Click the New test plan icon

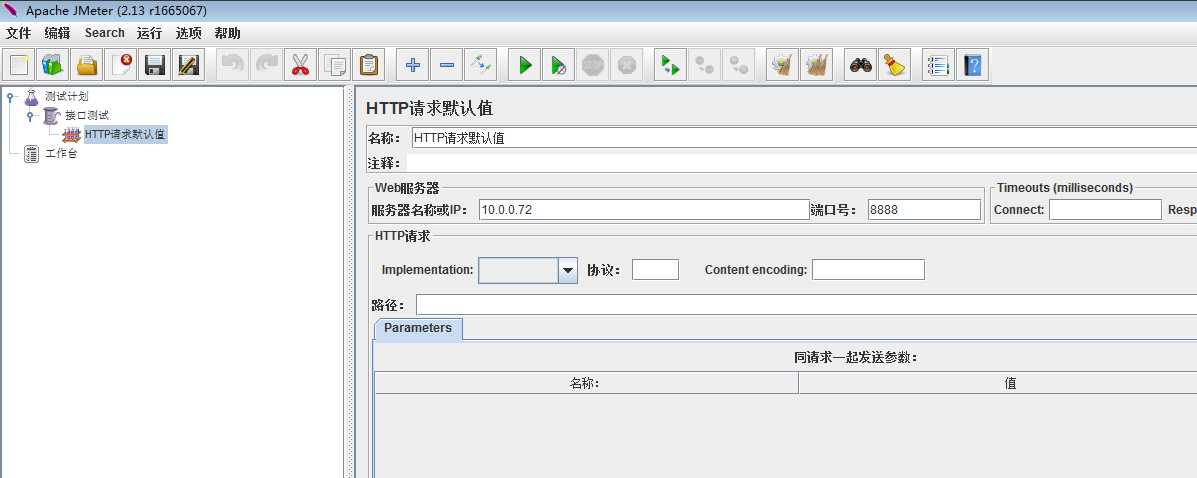tap(20, 65)
